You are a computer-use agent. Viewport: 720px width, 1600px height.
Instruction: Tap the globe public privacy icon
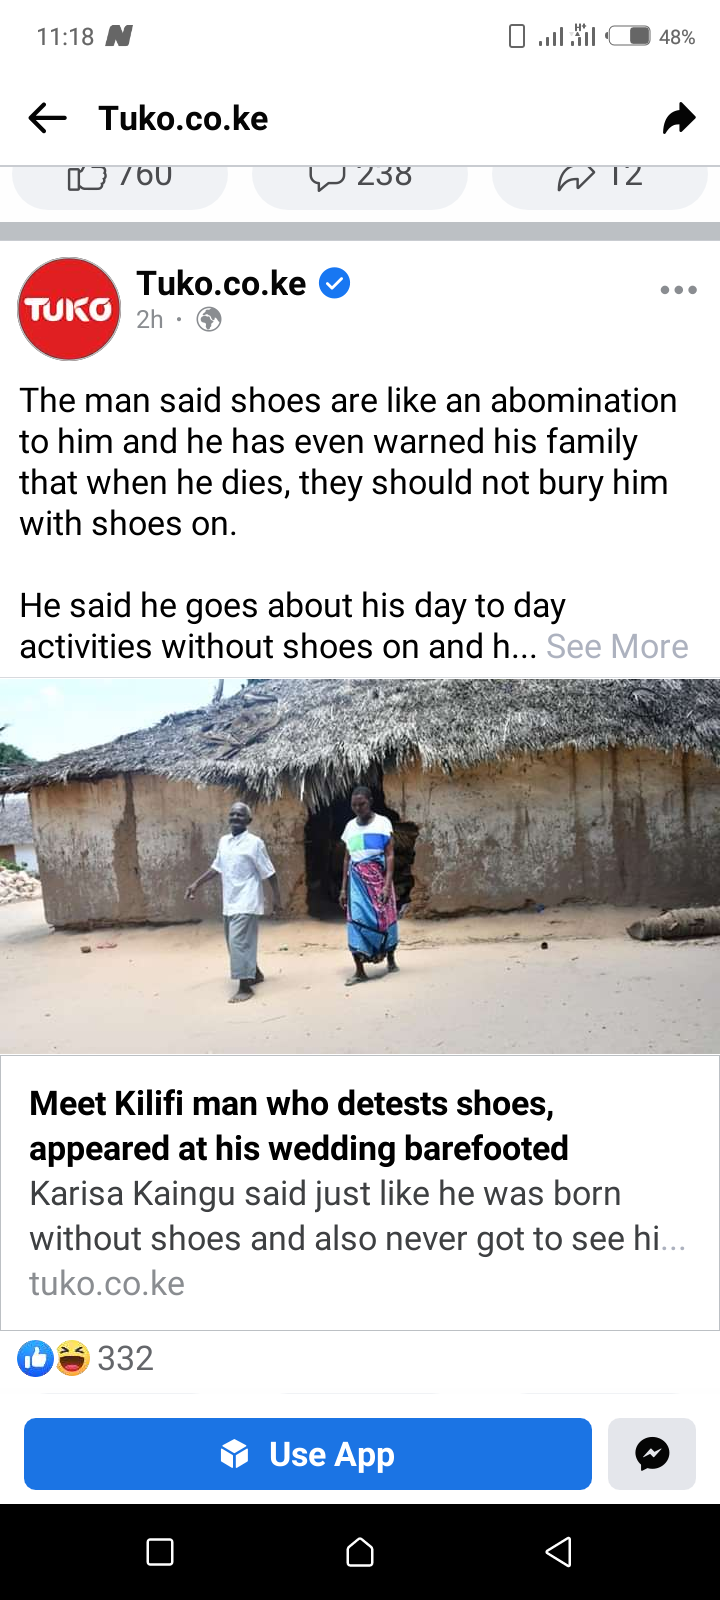coord(209,320)
